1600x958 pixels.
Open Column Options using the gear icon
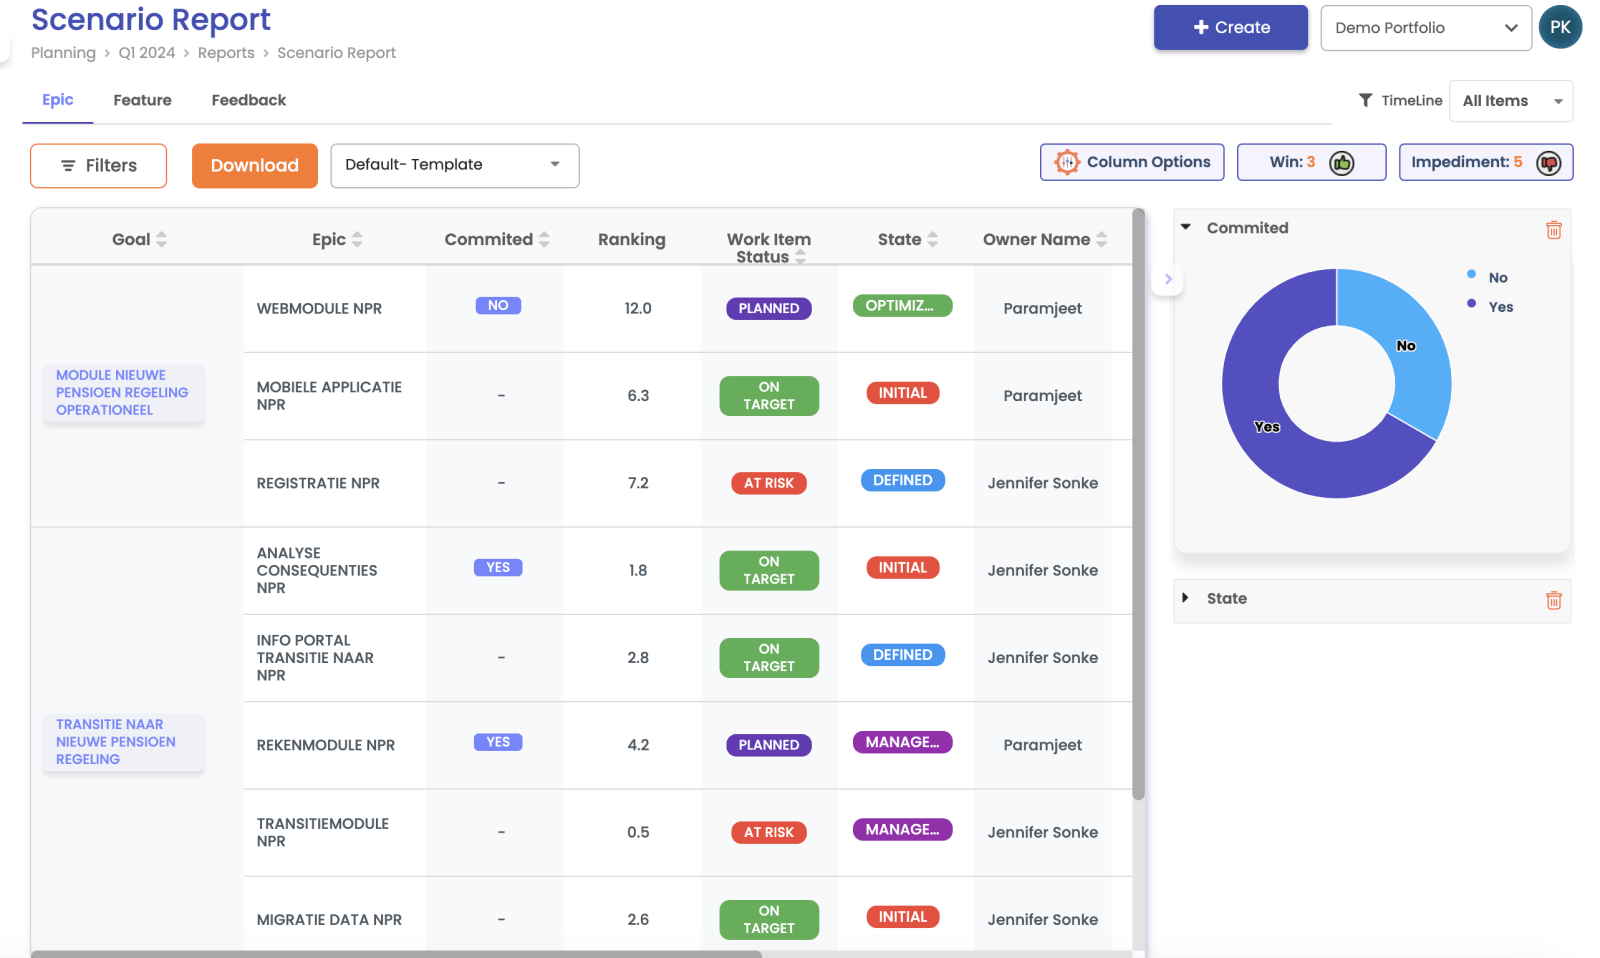point(1067,161)
